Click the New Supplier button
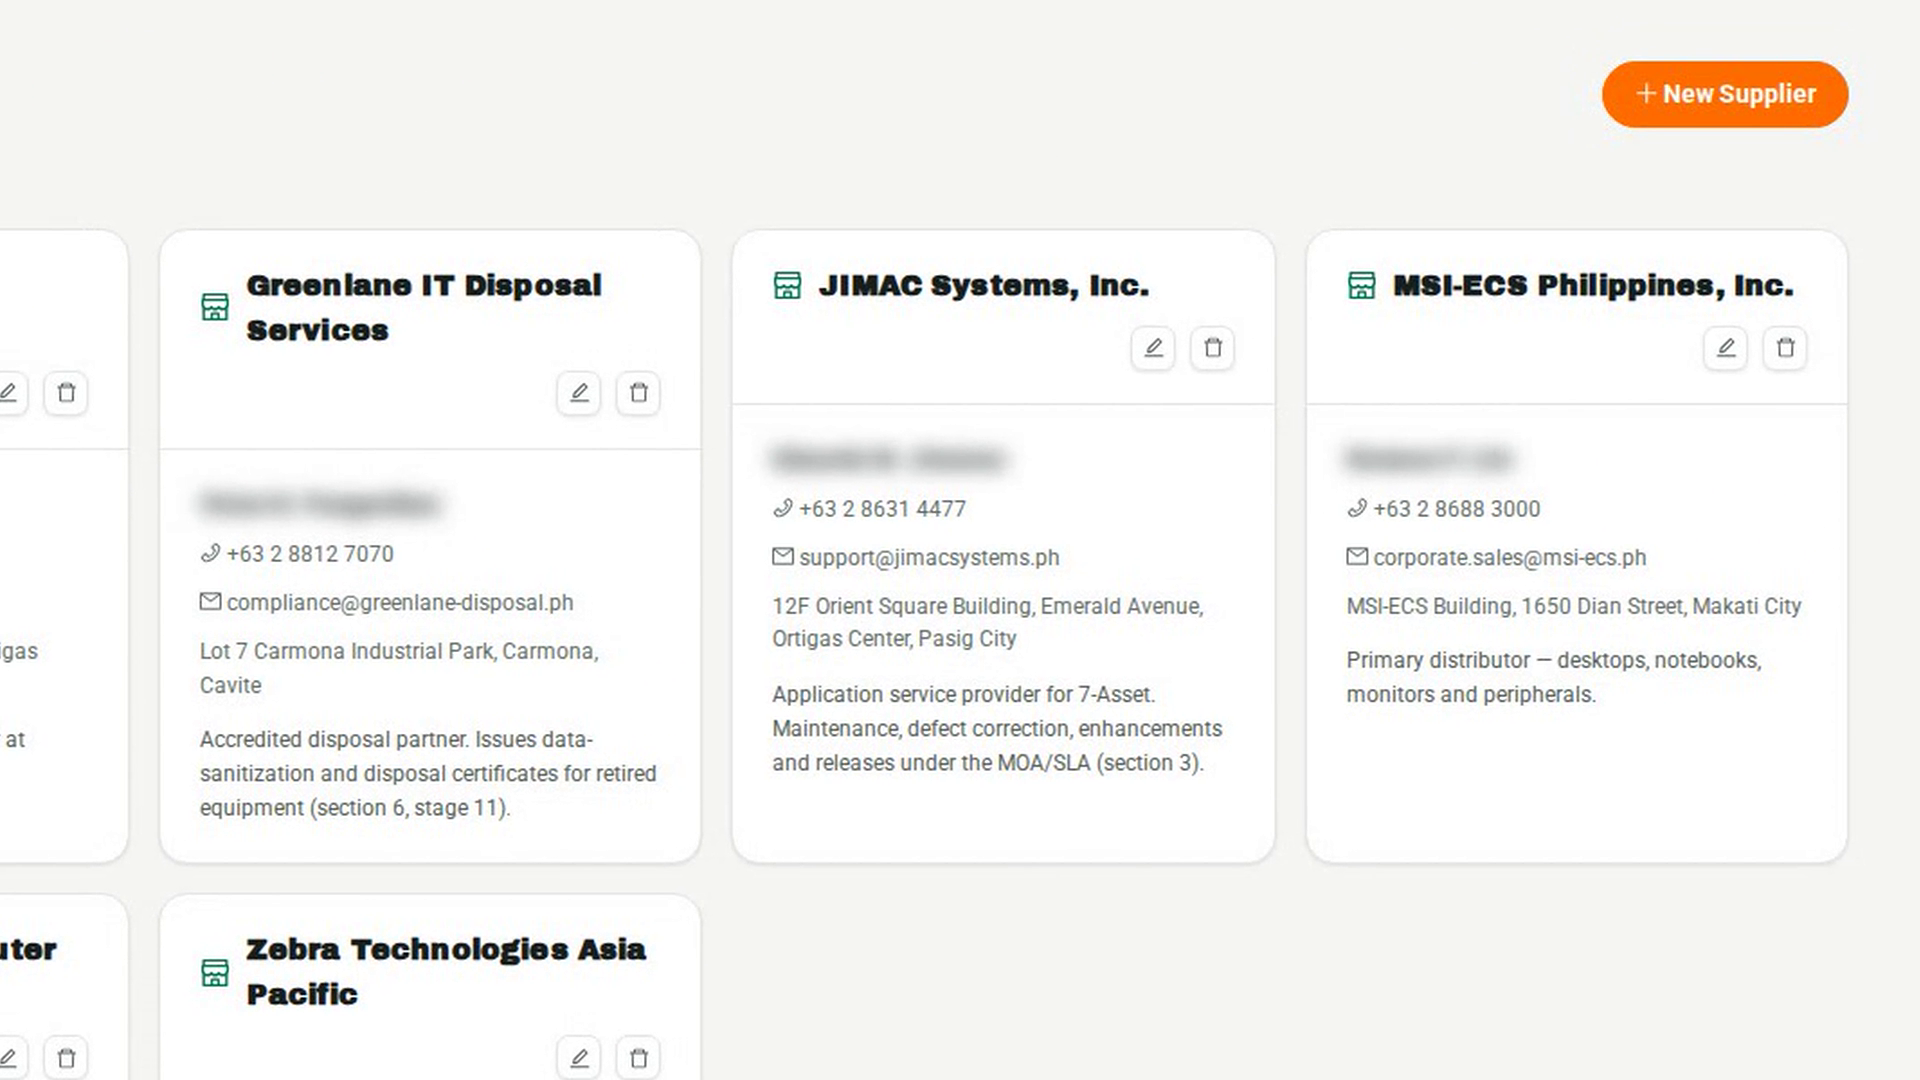This screenshot has height=1080, width=1920. pos(1725,94)
